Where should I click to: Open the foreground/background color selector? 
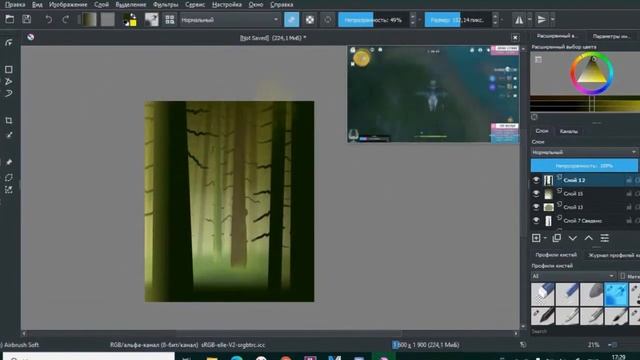coord(130,20)
